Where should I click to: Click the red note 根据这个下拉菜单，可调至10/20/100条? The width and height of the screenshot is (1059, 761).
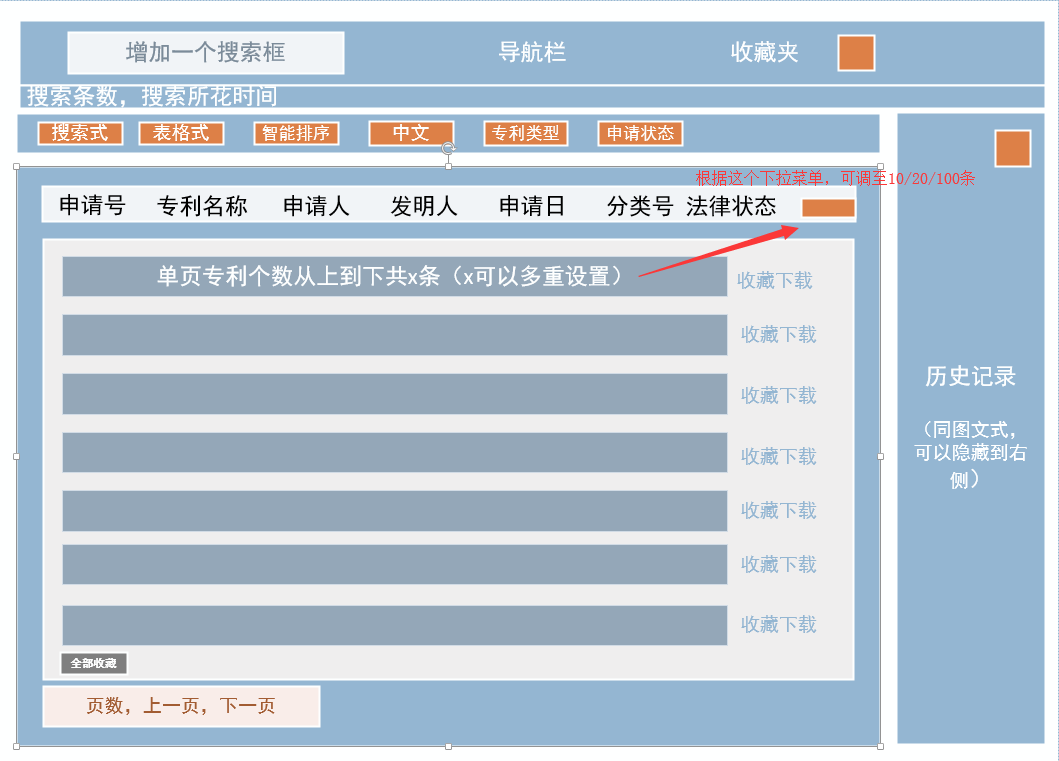(835, 178)
